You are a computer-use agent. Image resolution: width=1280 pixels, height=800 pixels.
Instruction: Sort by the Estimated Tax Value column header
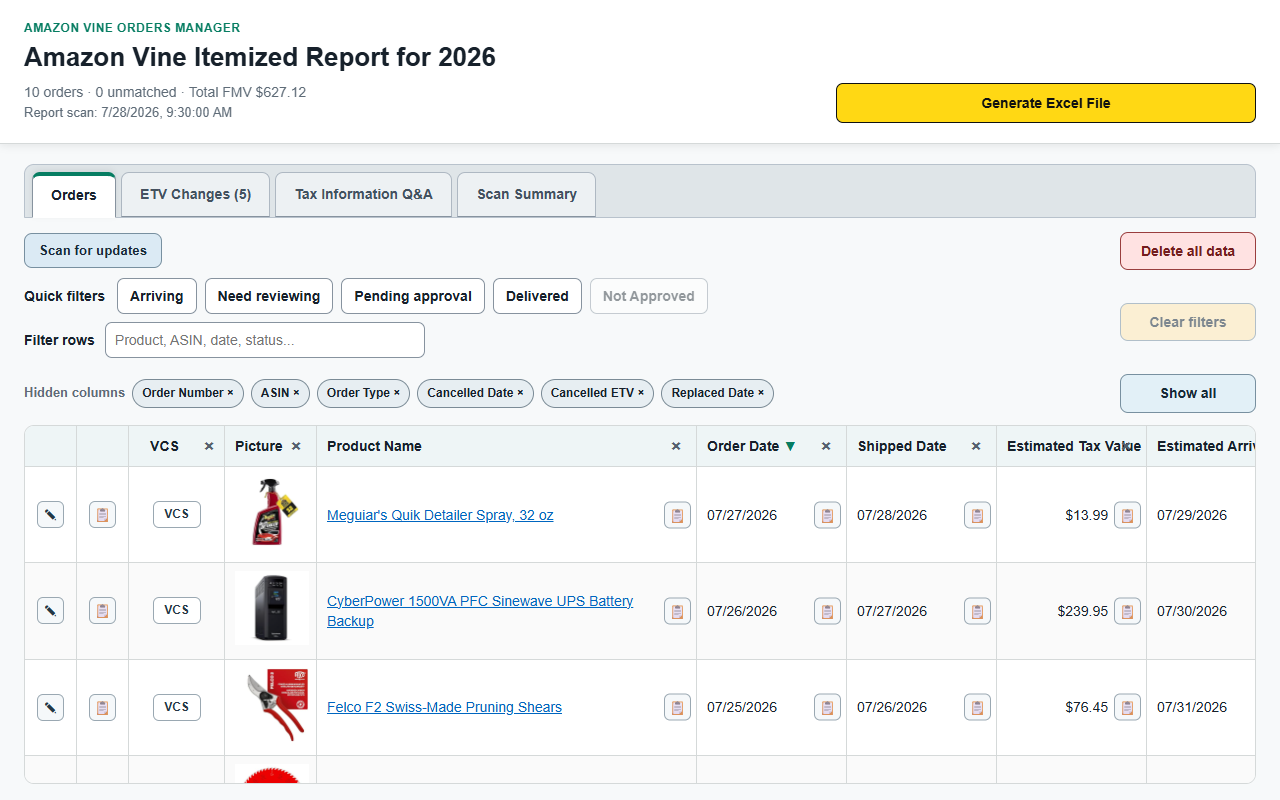[x=1074, y=446]
